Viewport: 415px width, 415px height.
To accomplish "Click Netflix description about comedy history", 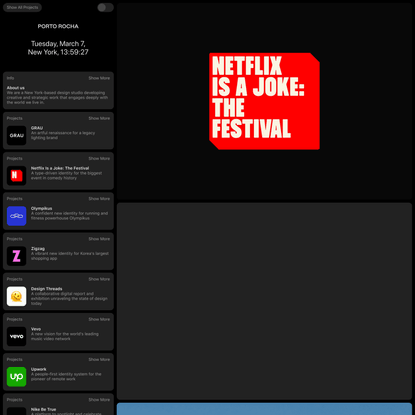I will pos(66,176).
